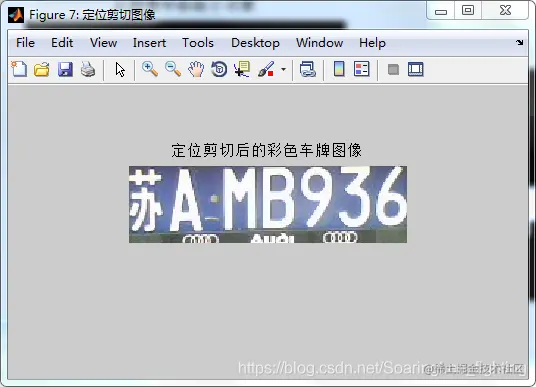The height and width of the screenshot is (387, 536).
Task: Activate the Zoom In magnifier tool
Action: [150, 69]
